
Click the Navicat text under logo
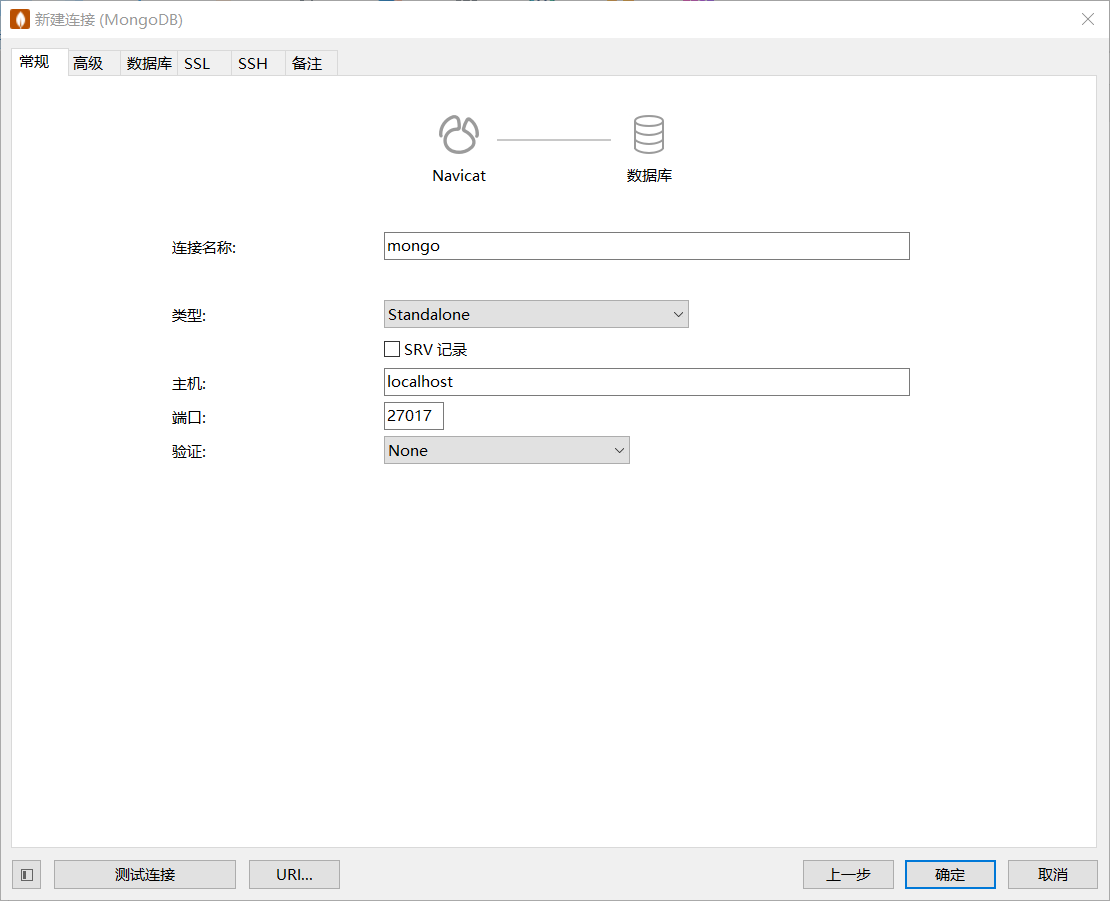[x=459, y=176]
